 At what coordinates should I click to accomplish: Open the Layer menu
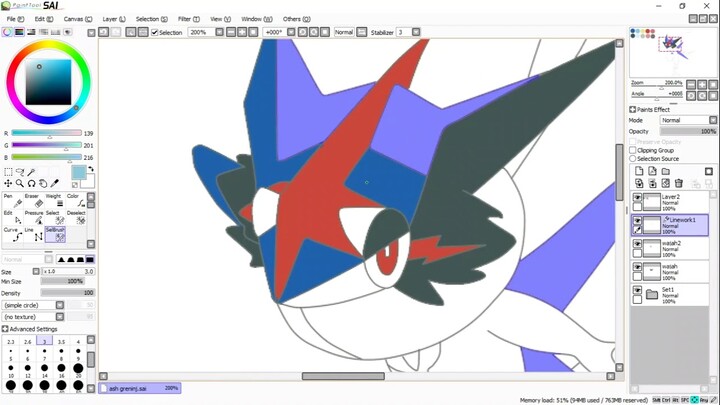point(114,19)
